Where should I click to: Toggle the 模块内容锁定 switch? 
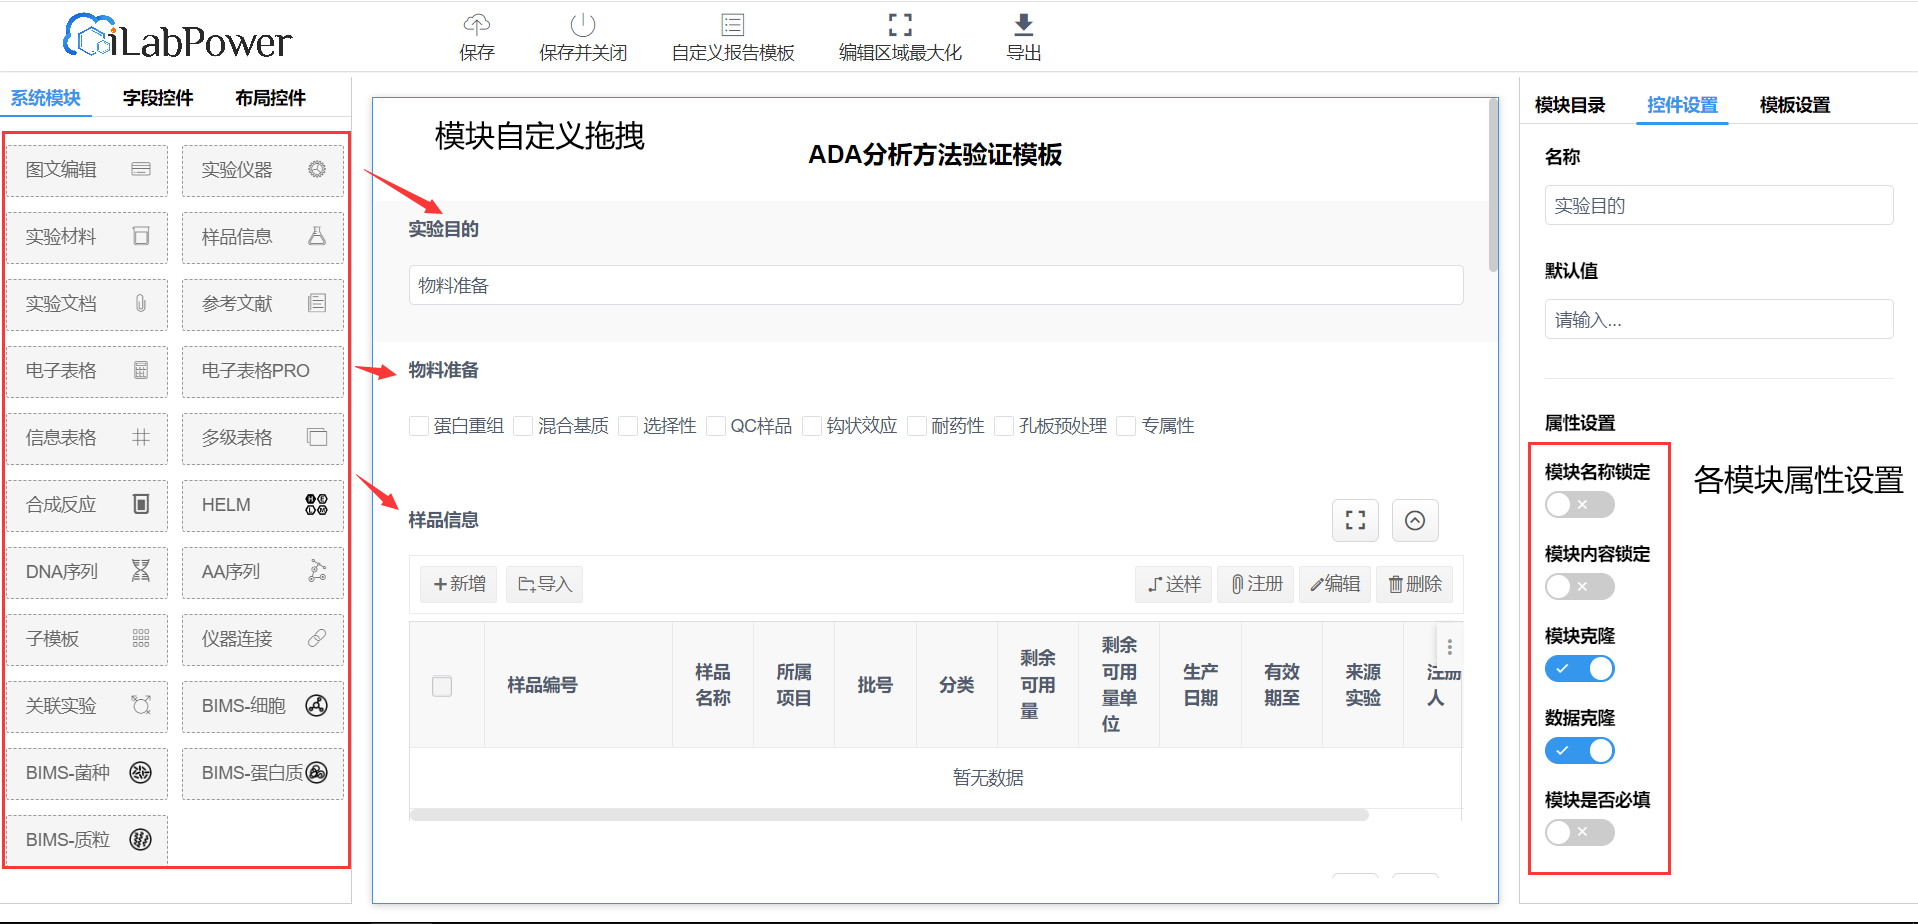coord(1580,587)
